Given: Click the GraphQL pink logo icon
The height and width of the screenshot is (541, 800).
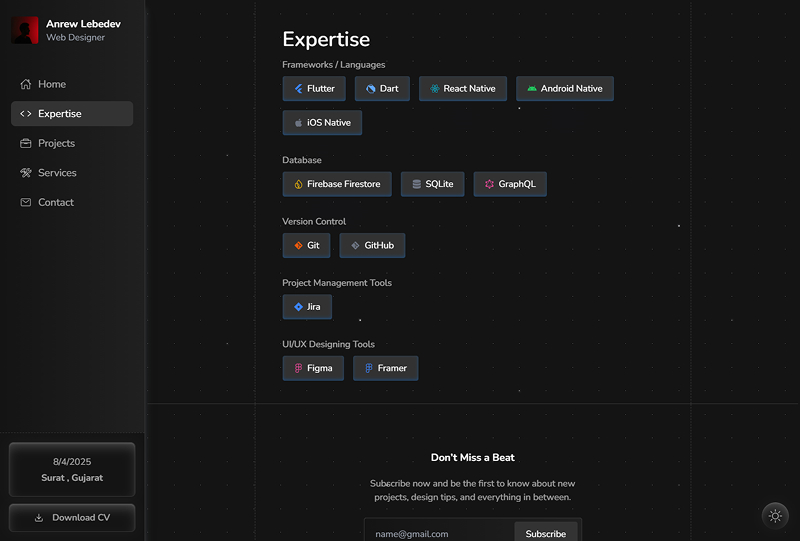Looking at the screenshot, I should coord(489,184).
